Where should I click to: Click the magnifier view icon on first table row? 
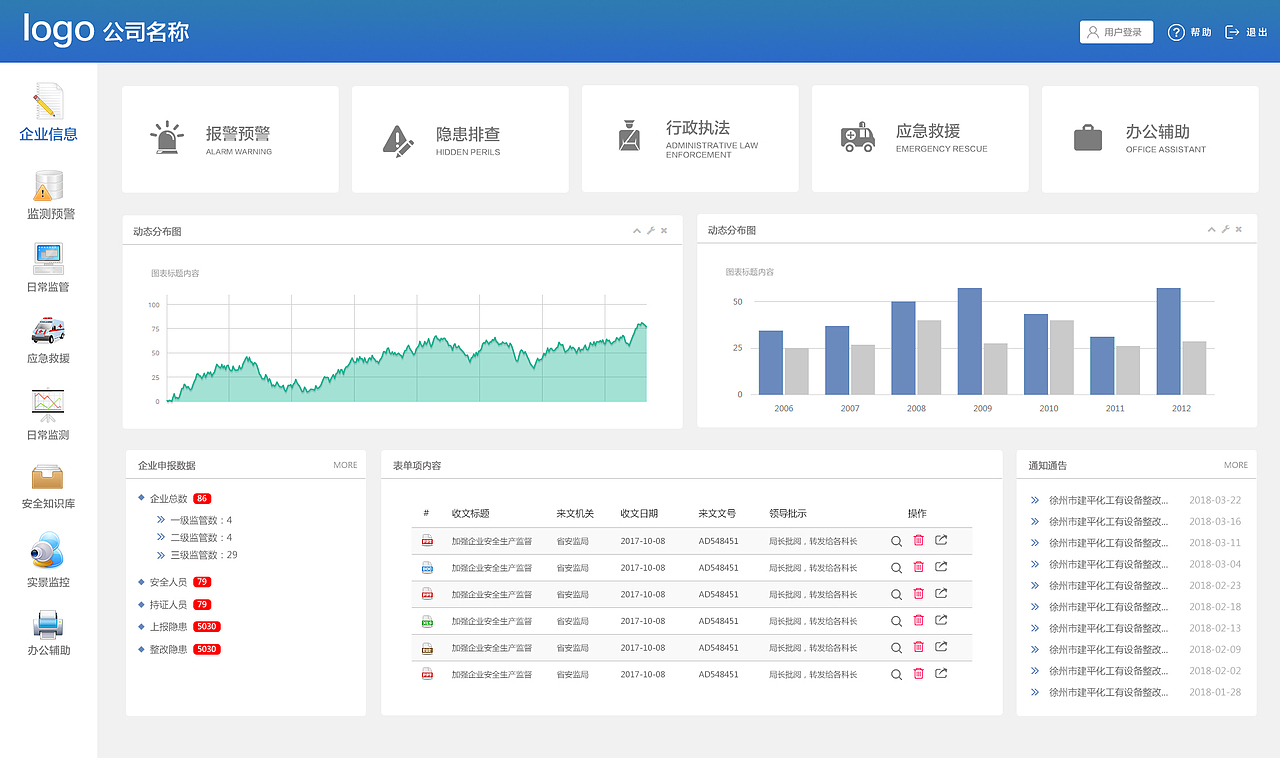point(896,540)
